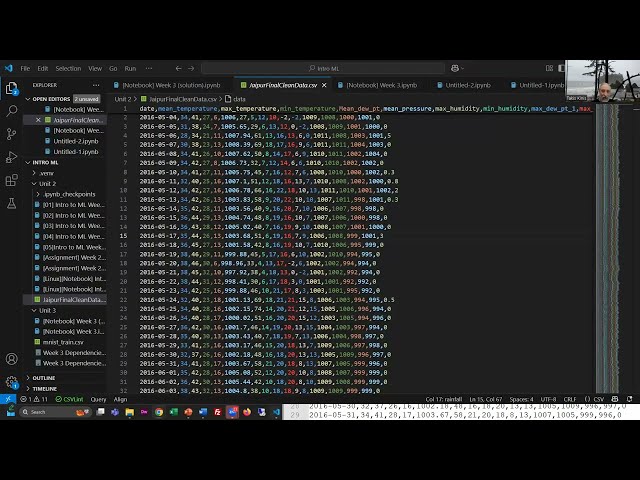Open mnist_train.csv in the explorer
Image resolution: width=640 pixels, height=480 pixels.
pos(63,342)
